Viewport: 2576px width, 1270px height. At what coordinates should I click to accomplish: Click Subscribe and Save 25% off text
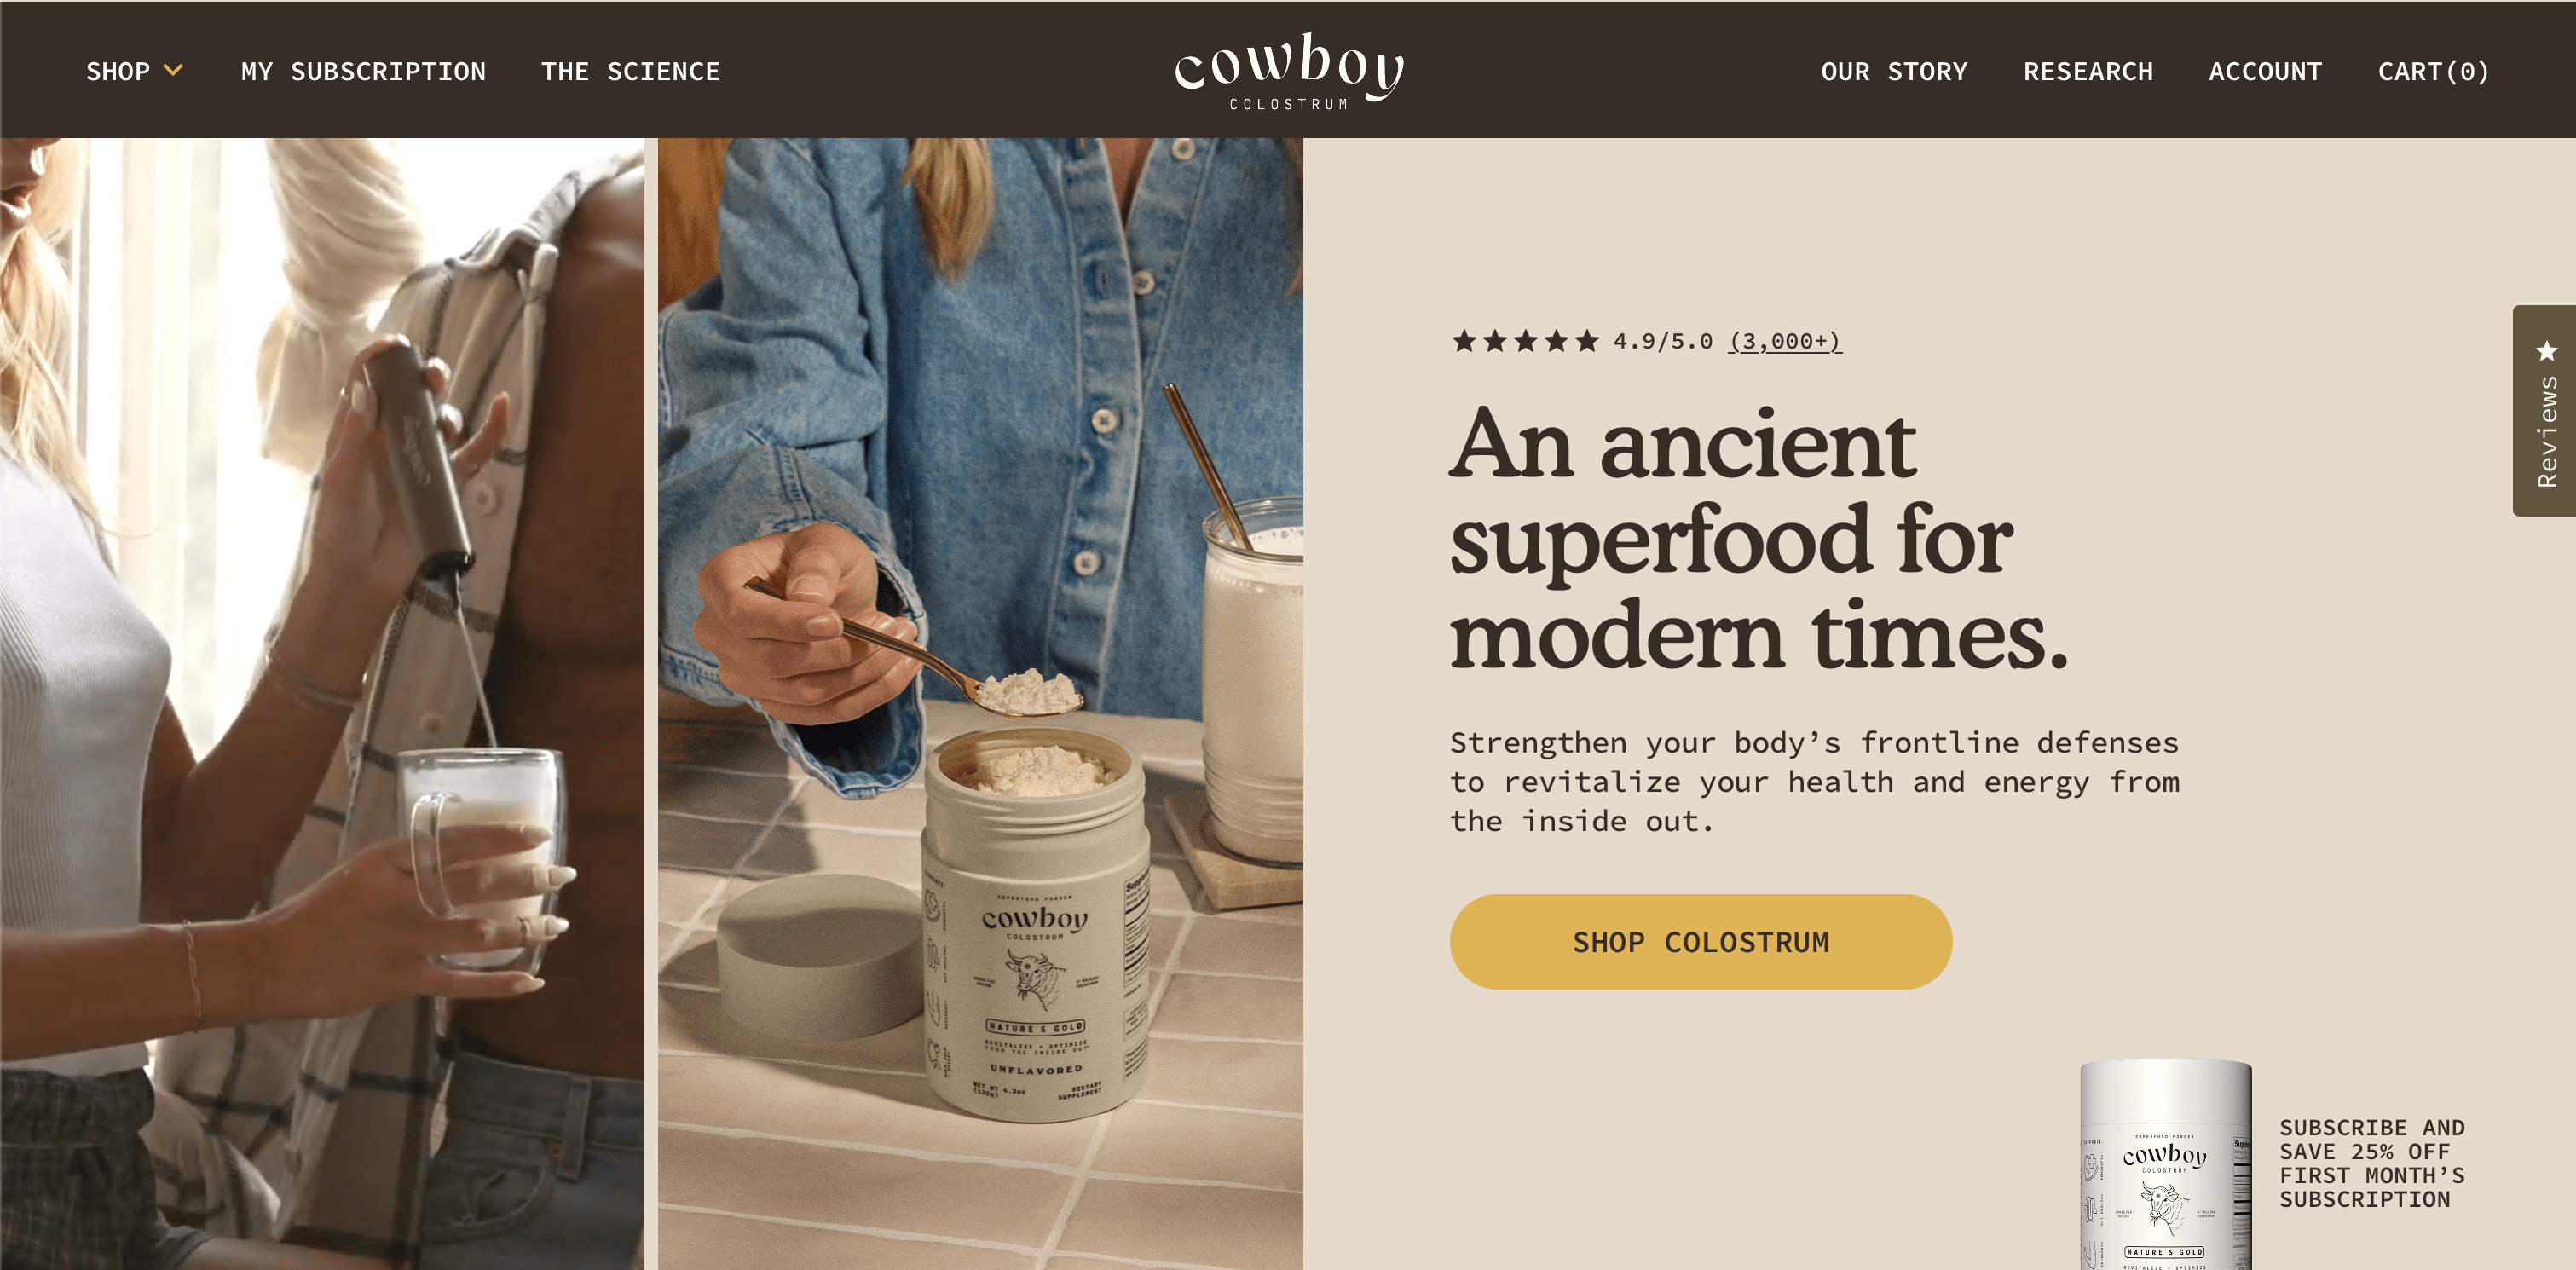point(2372,1164)
